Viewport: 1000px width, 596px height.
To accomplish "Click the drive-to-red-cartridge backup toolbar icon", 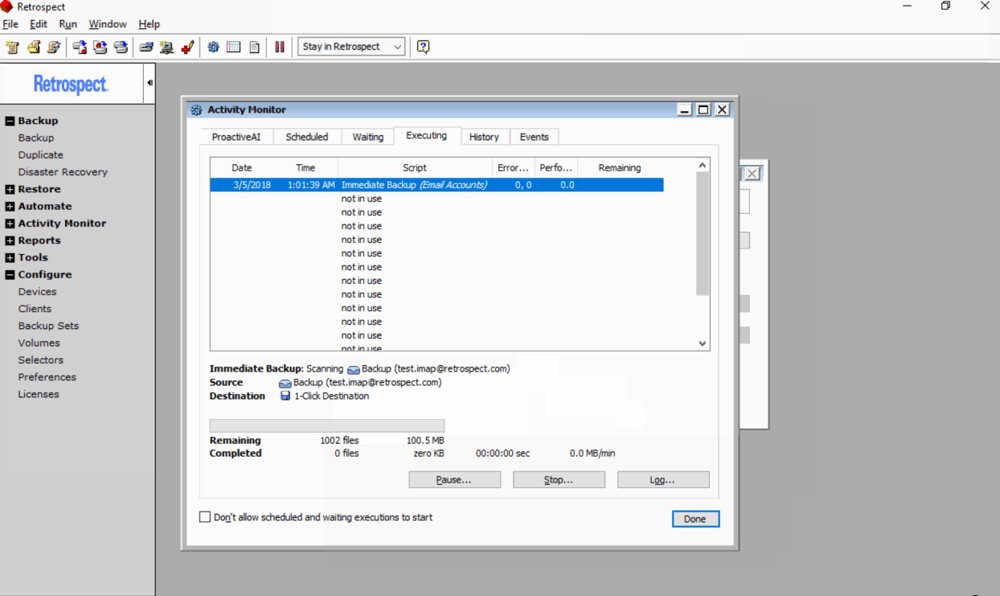I will pyautogui.click(x=80, y=47).
